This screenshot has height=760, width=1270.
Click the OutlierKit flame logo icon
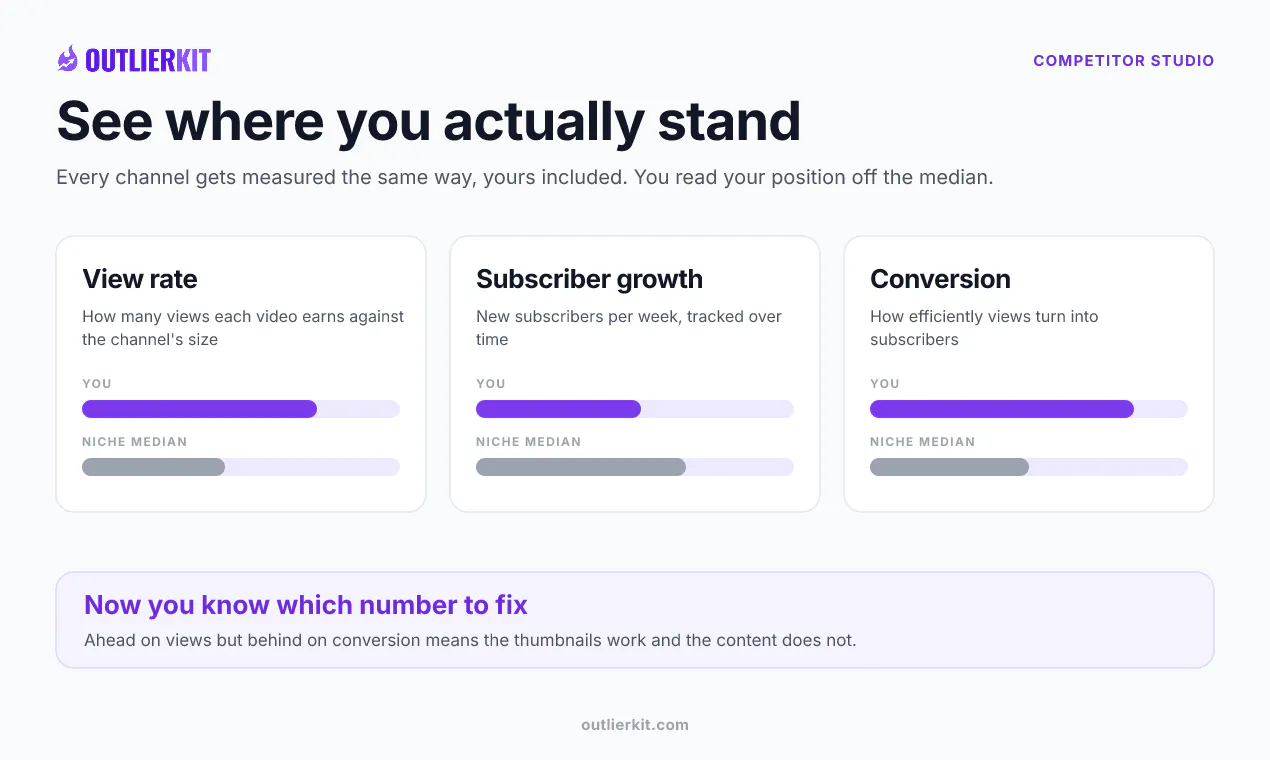[67, 60]
